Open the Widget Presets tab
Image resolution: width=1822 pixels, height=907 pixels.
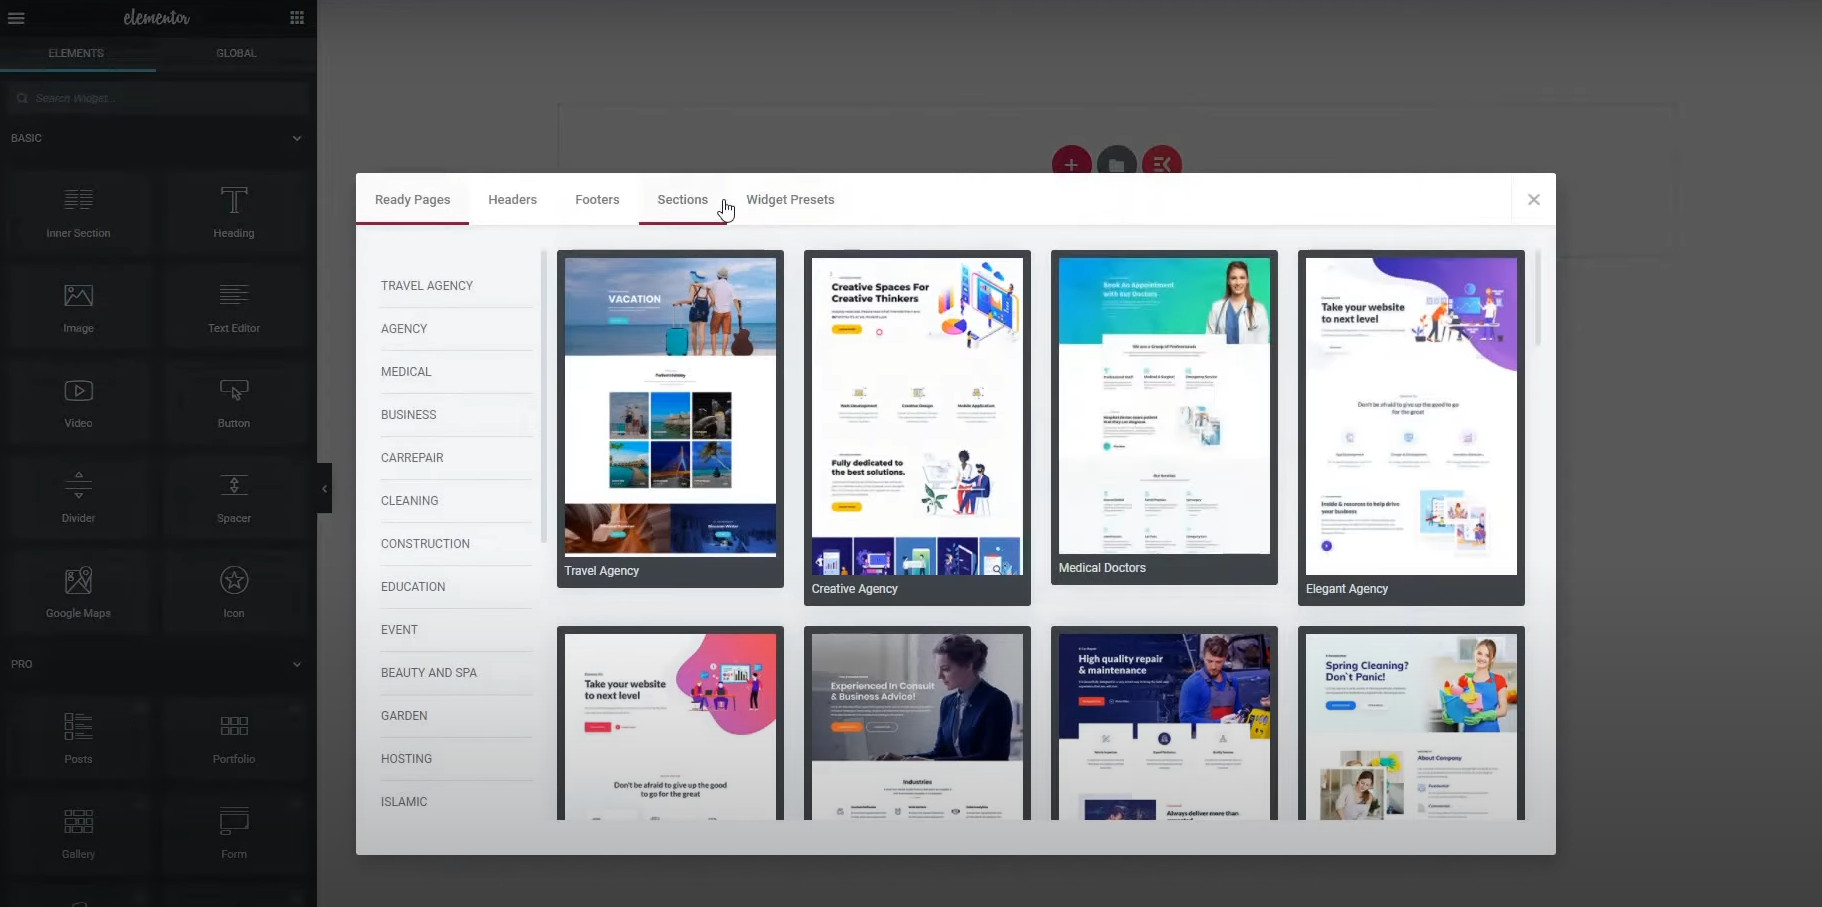[x=790, y=200]
